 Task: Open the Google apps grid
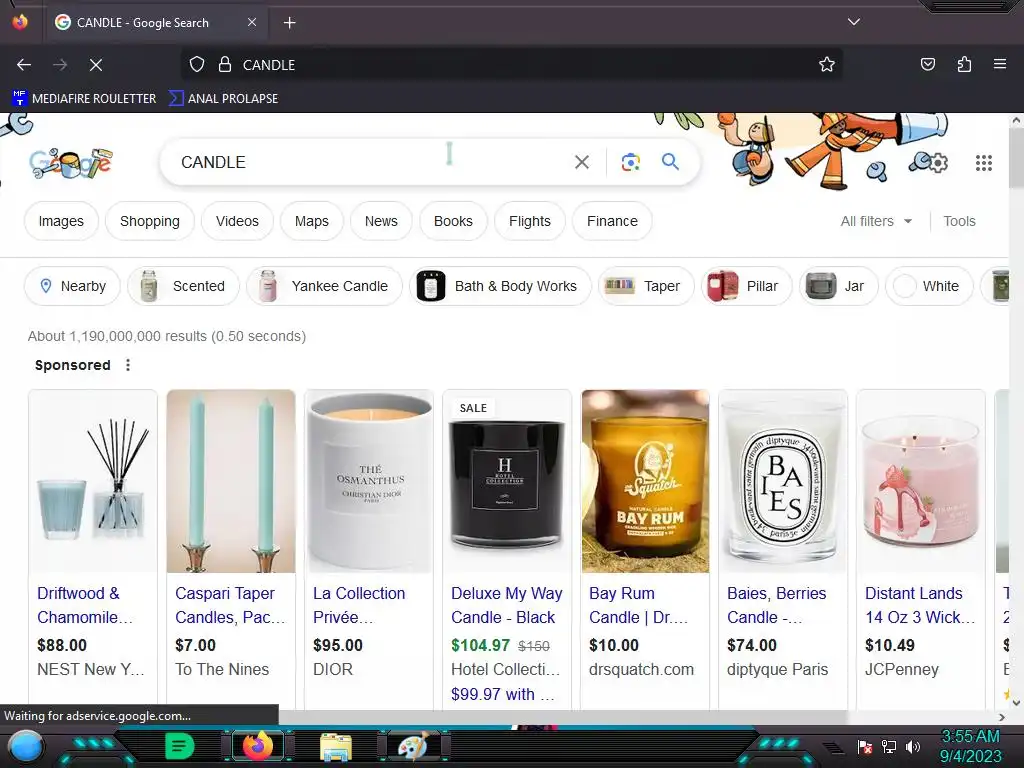tap(984, 163)
